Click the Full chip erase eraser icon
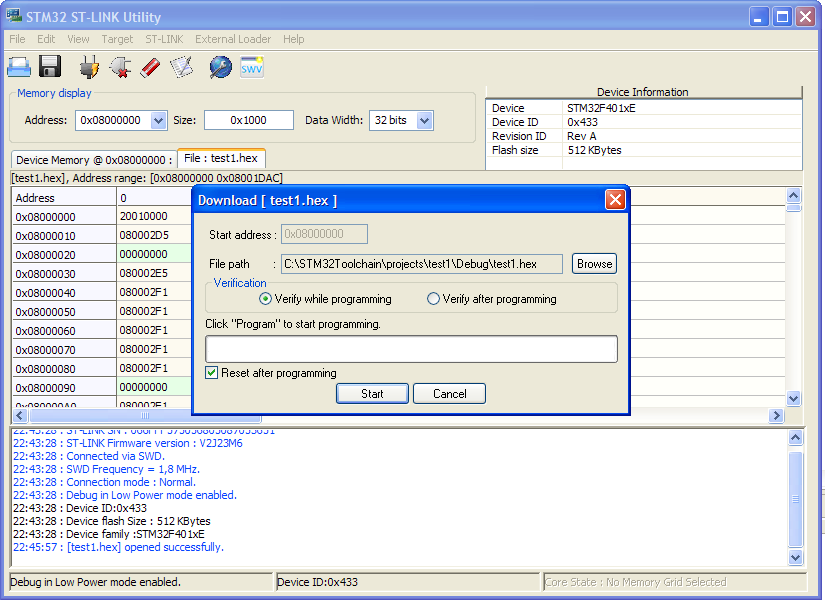Screen dimensions: 825x606 [x=150, y=67]
